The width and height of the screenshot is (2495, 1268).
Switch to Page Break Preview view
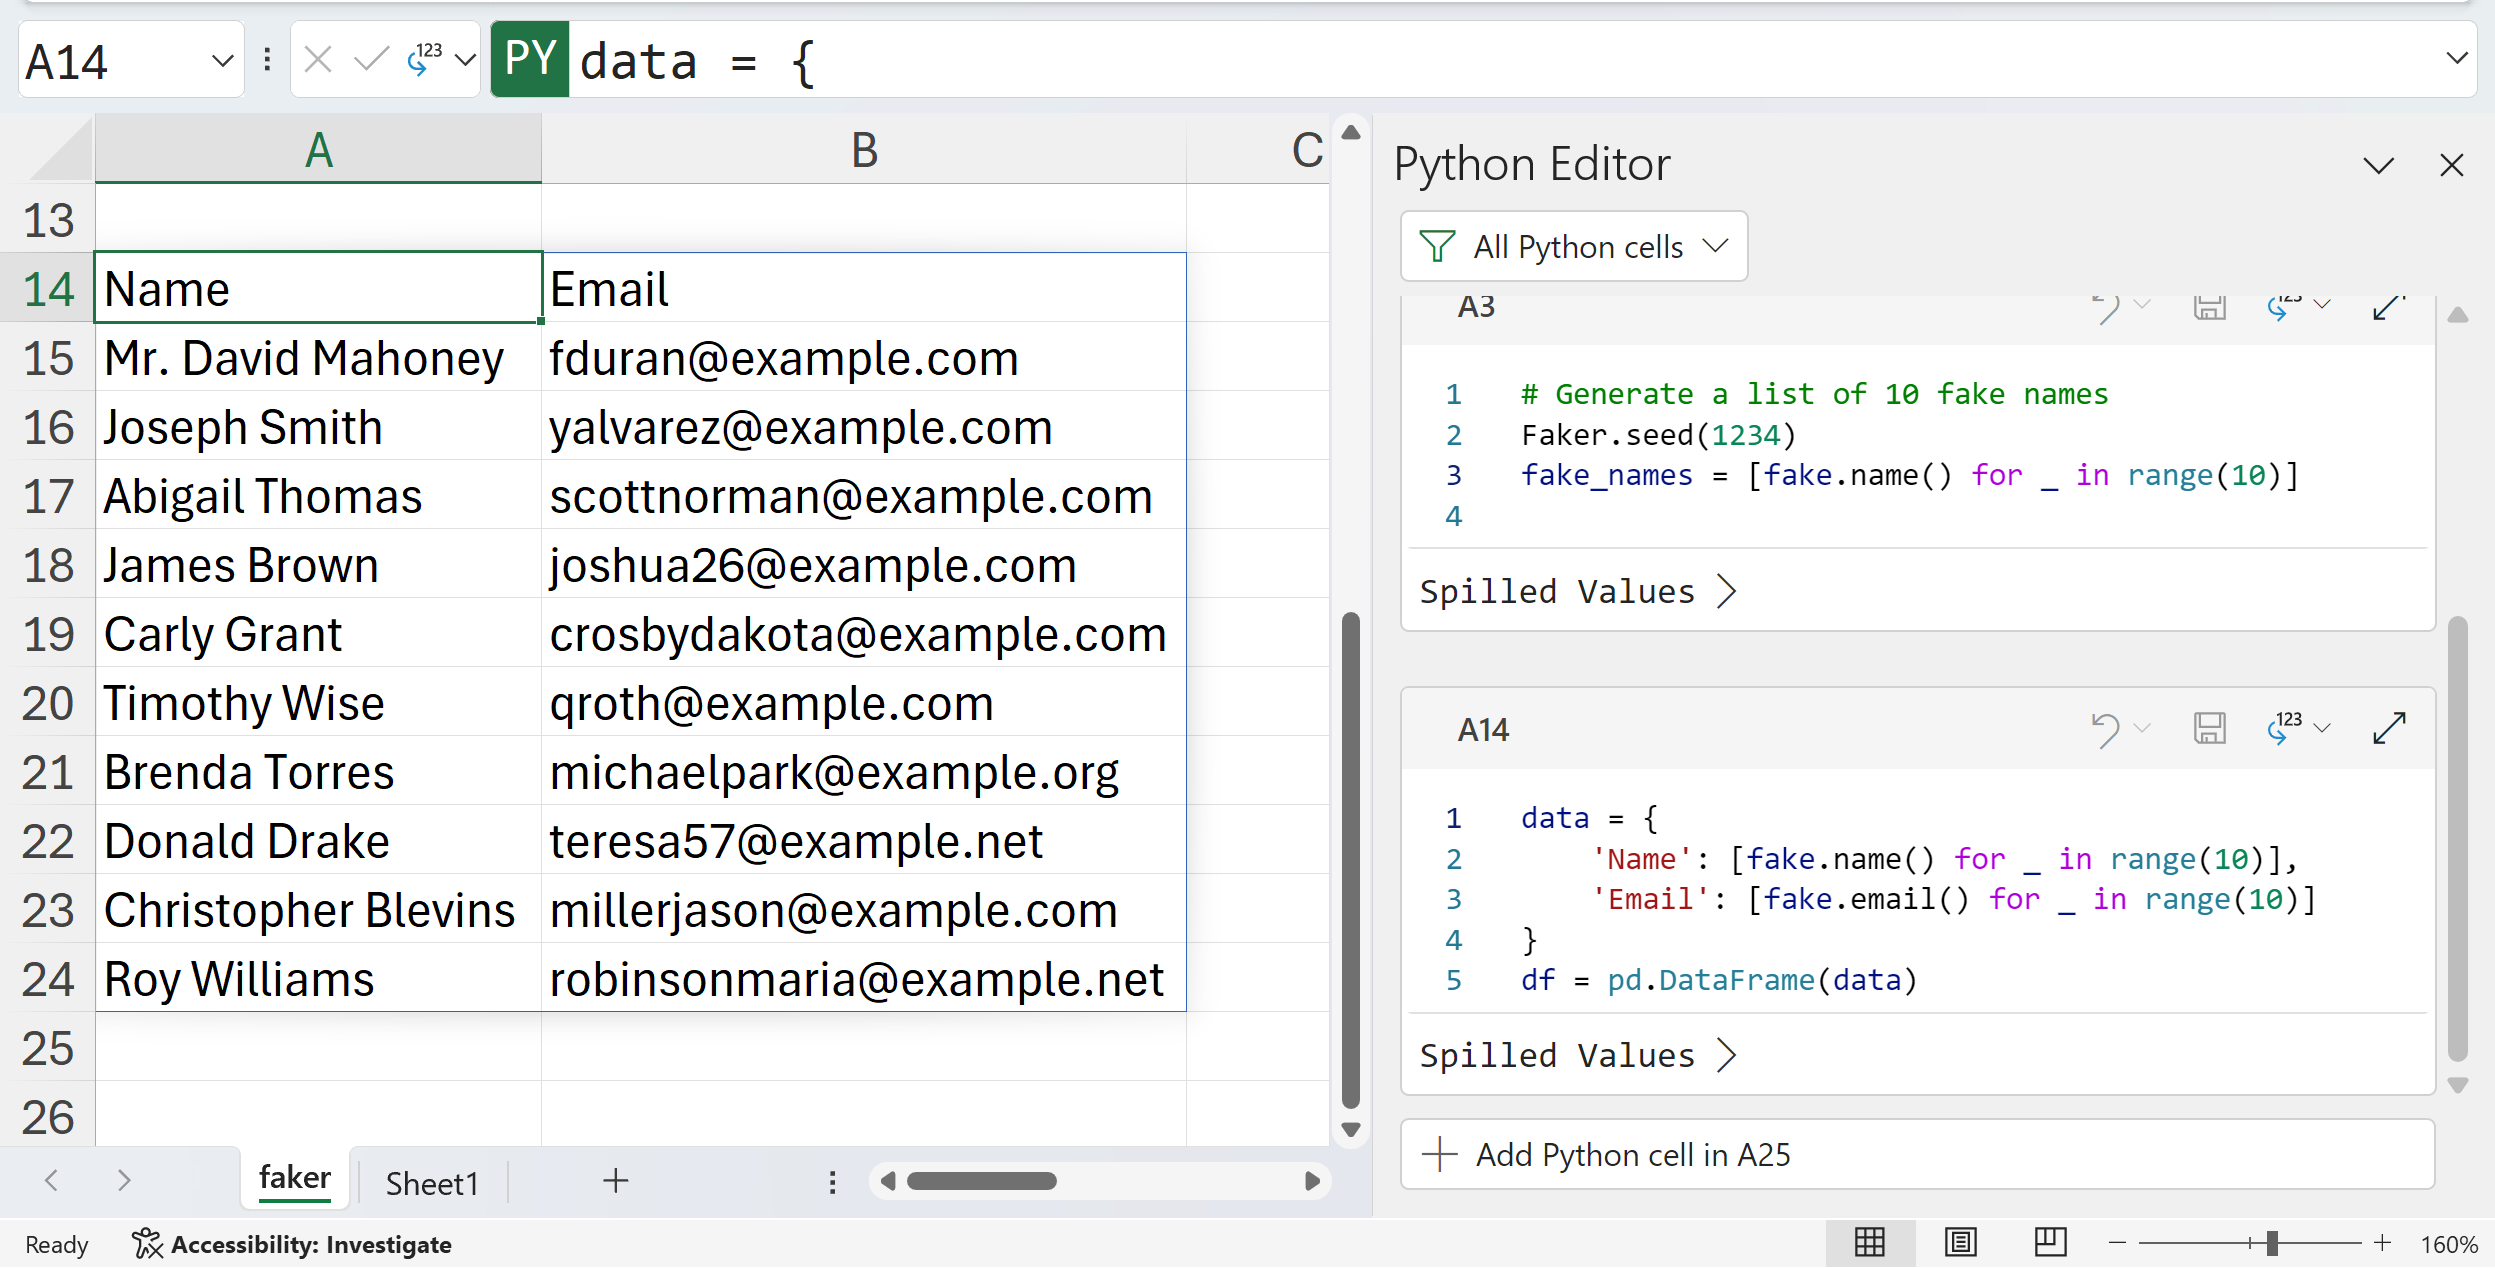click(2050, 1242)
